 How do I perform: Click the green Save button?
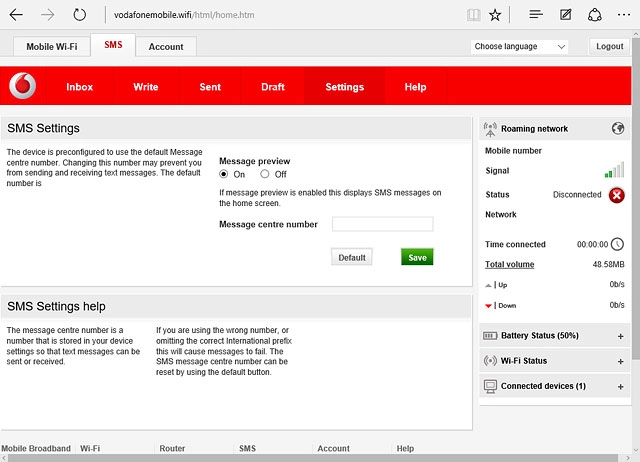point(417,257)
